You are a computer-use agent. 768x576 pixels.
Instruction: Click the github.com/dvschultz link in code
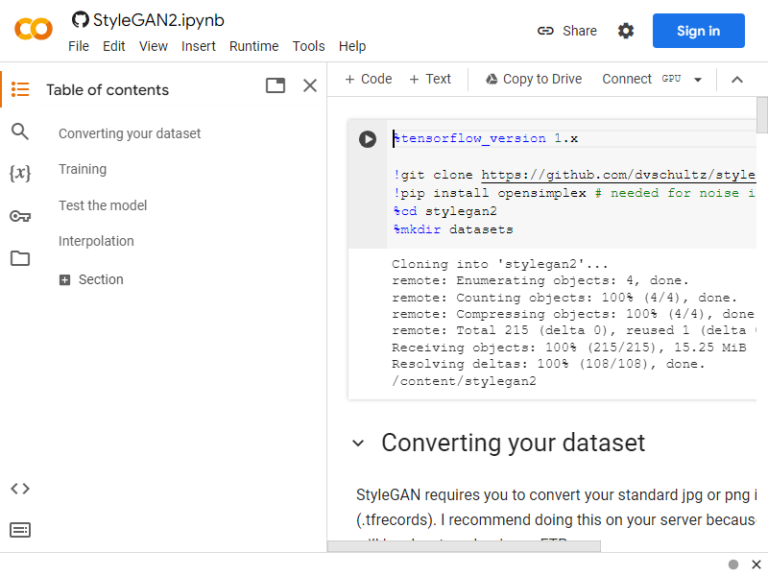pos(618,175)
